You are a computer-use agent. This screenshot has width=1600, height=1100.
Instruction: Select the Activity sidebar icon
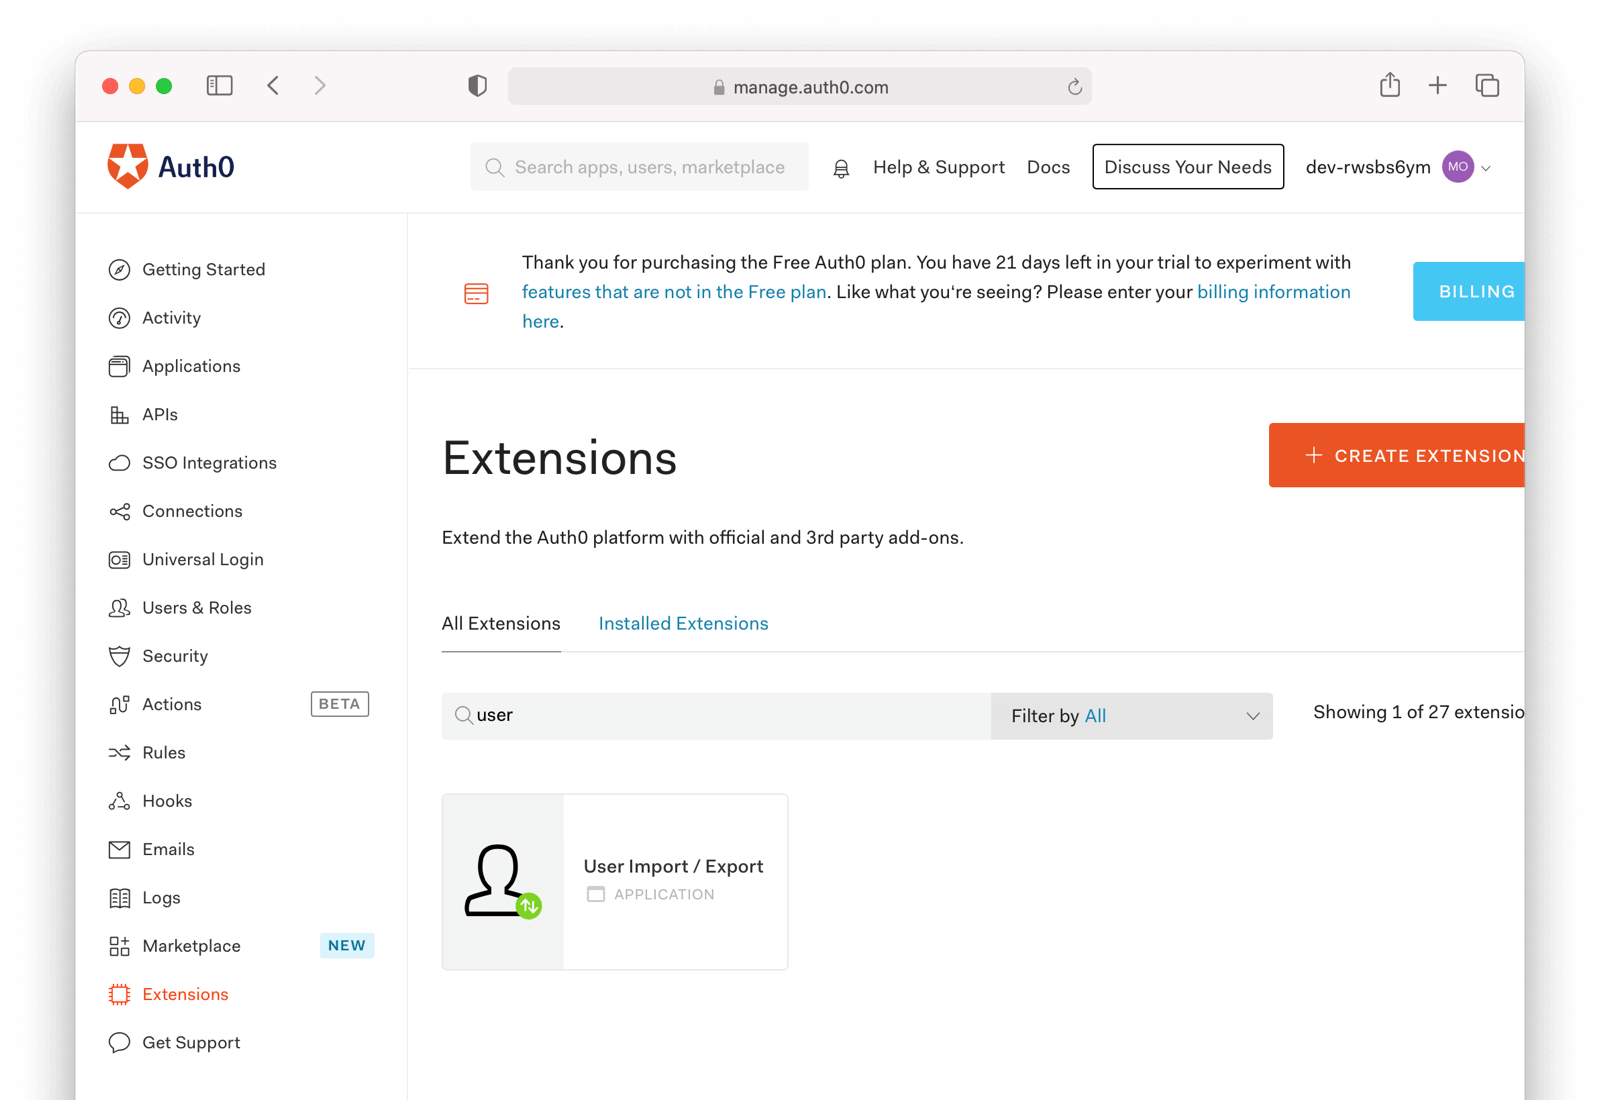coord(119,317)
